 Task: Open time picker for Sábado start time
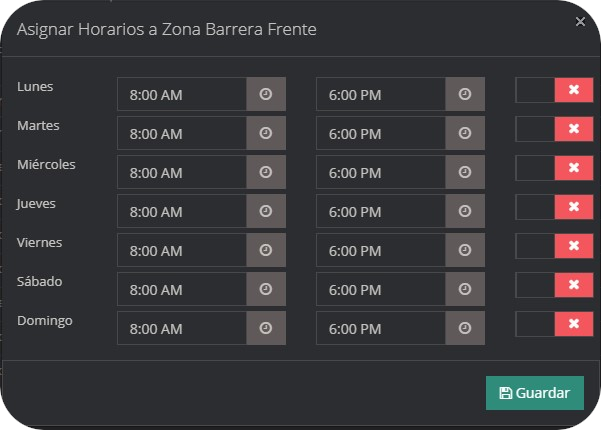click(266, 289)
